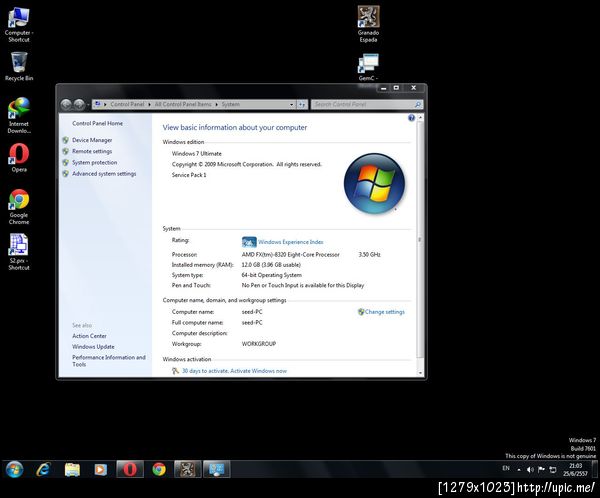Screen dimensions: 600x498
Task: Click Activate Windows now link
Action: point(258,371)
